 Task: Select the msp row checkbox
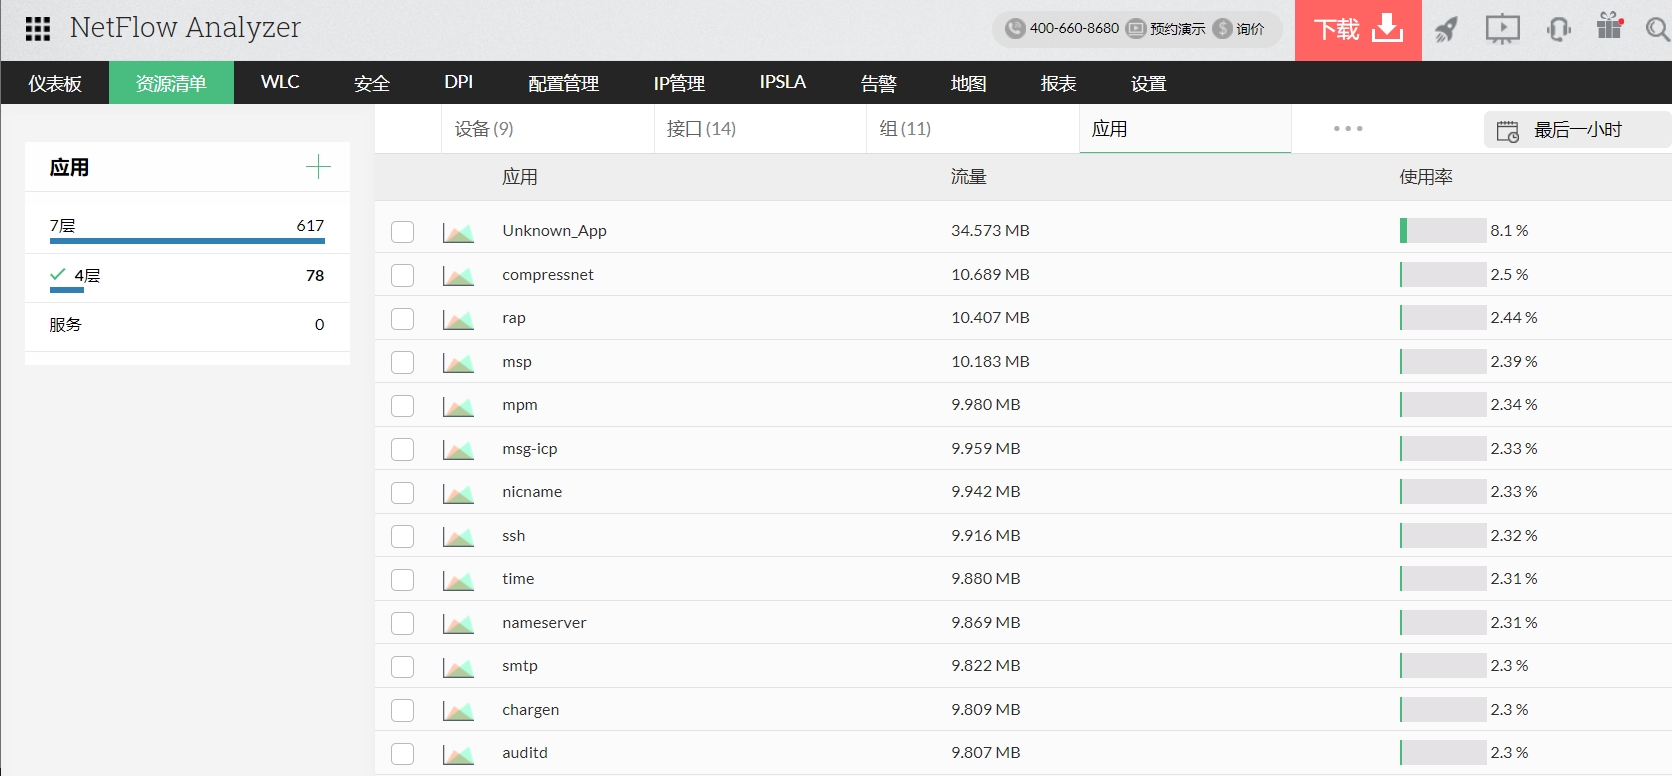402,362
